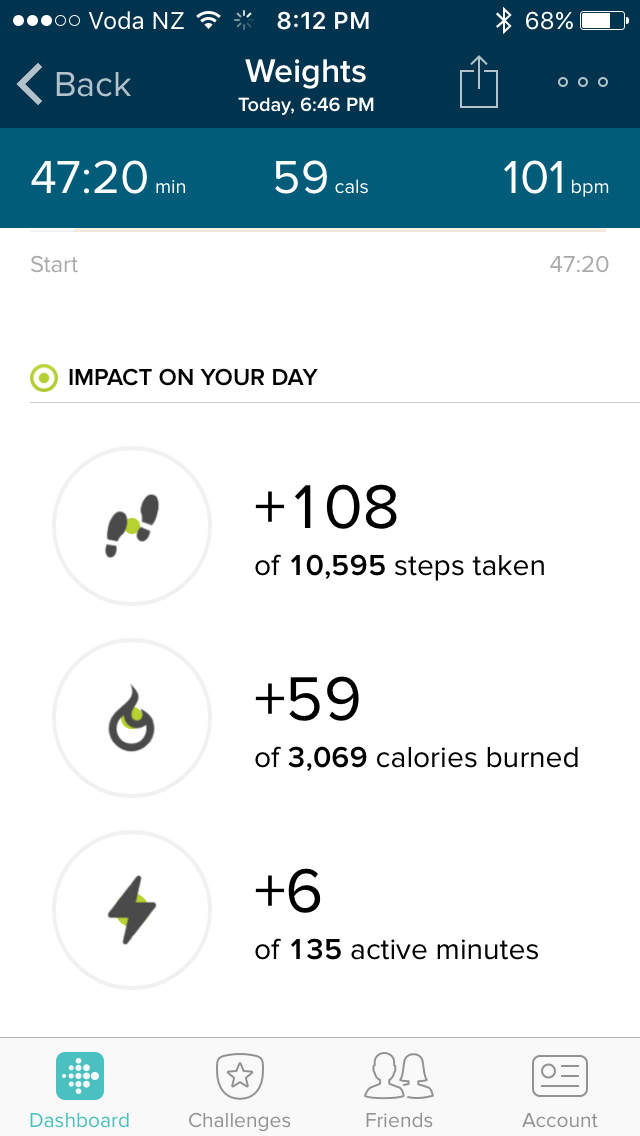Tap the lightning bolt active minutes icon

point(132,910)
